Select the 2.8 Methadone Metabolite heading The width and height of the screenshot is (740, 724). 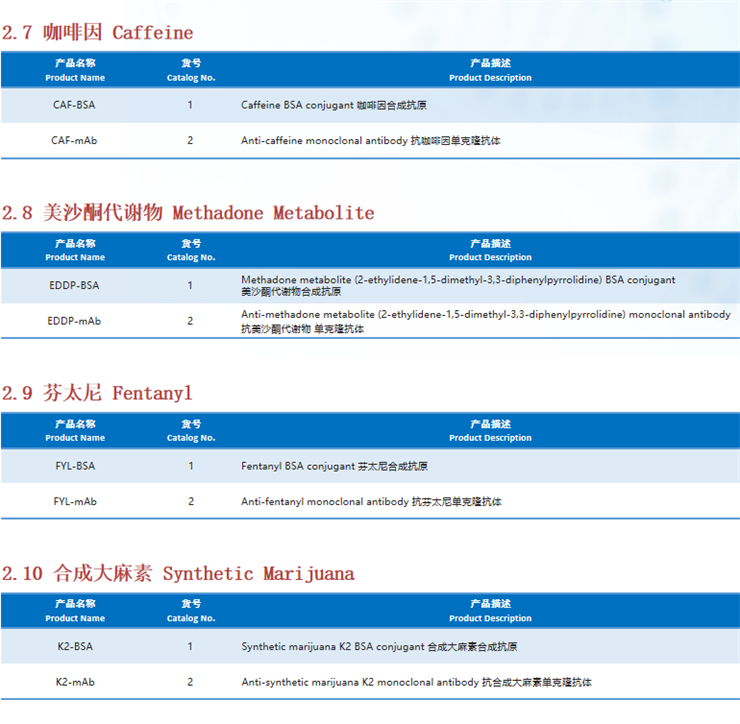pyautogui.click(x=188, y=213)
